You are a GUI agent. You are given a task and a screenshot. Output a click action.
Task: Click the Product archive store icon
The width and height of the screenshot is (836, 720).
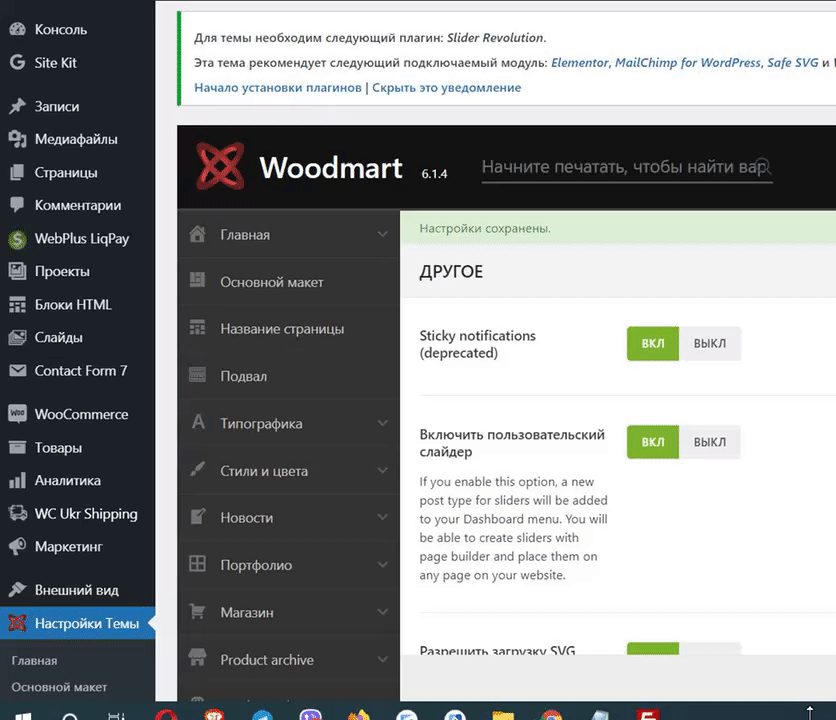tap(197, 658)
